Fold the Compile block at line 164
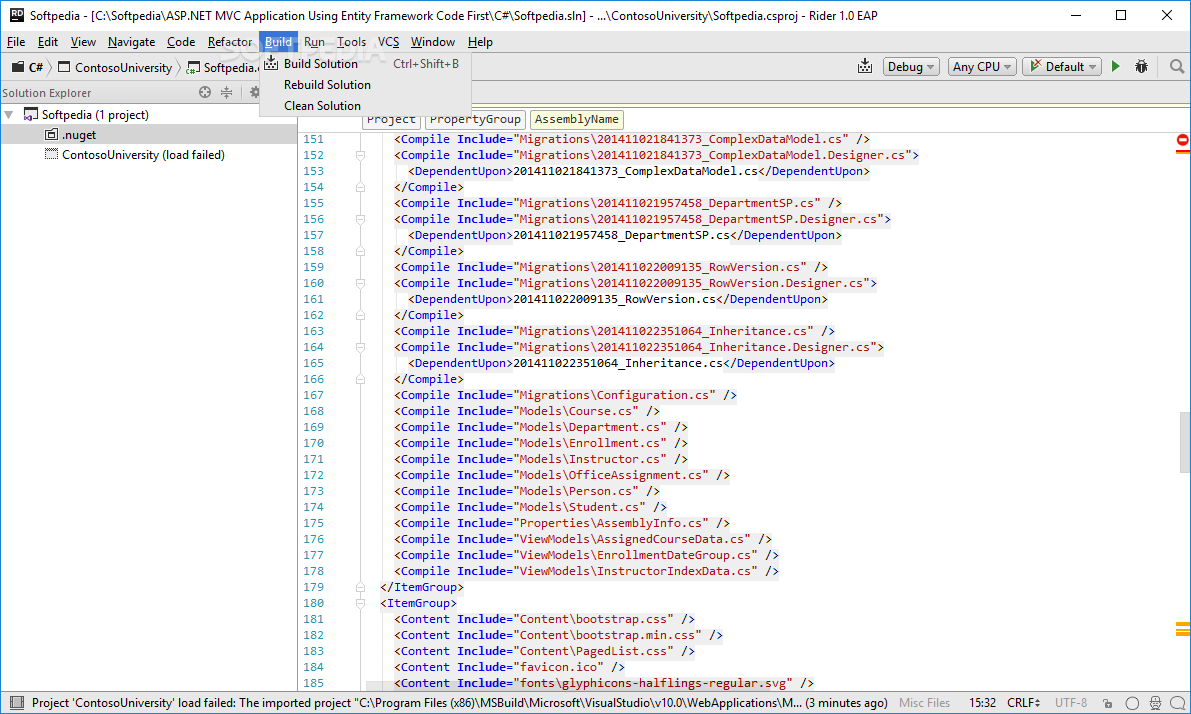 pos(360,347)
